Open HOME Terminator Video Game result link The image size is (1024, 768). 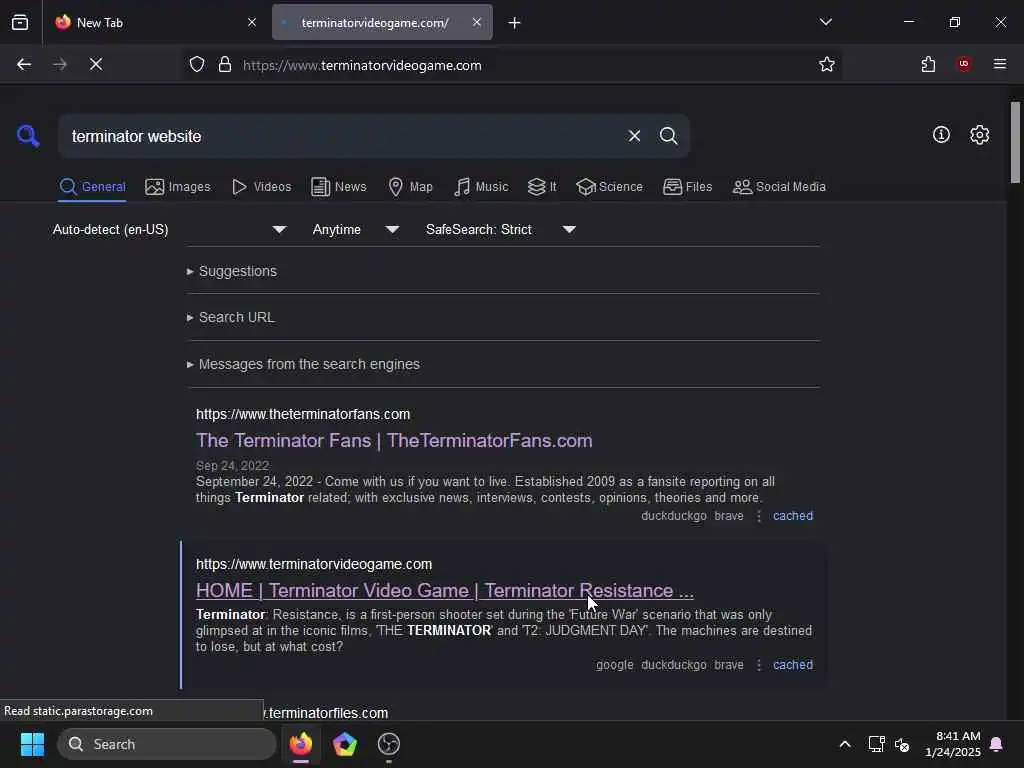[x=445, y=590]
